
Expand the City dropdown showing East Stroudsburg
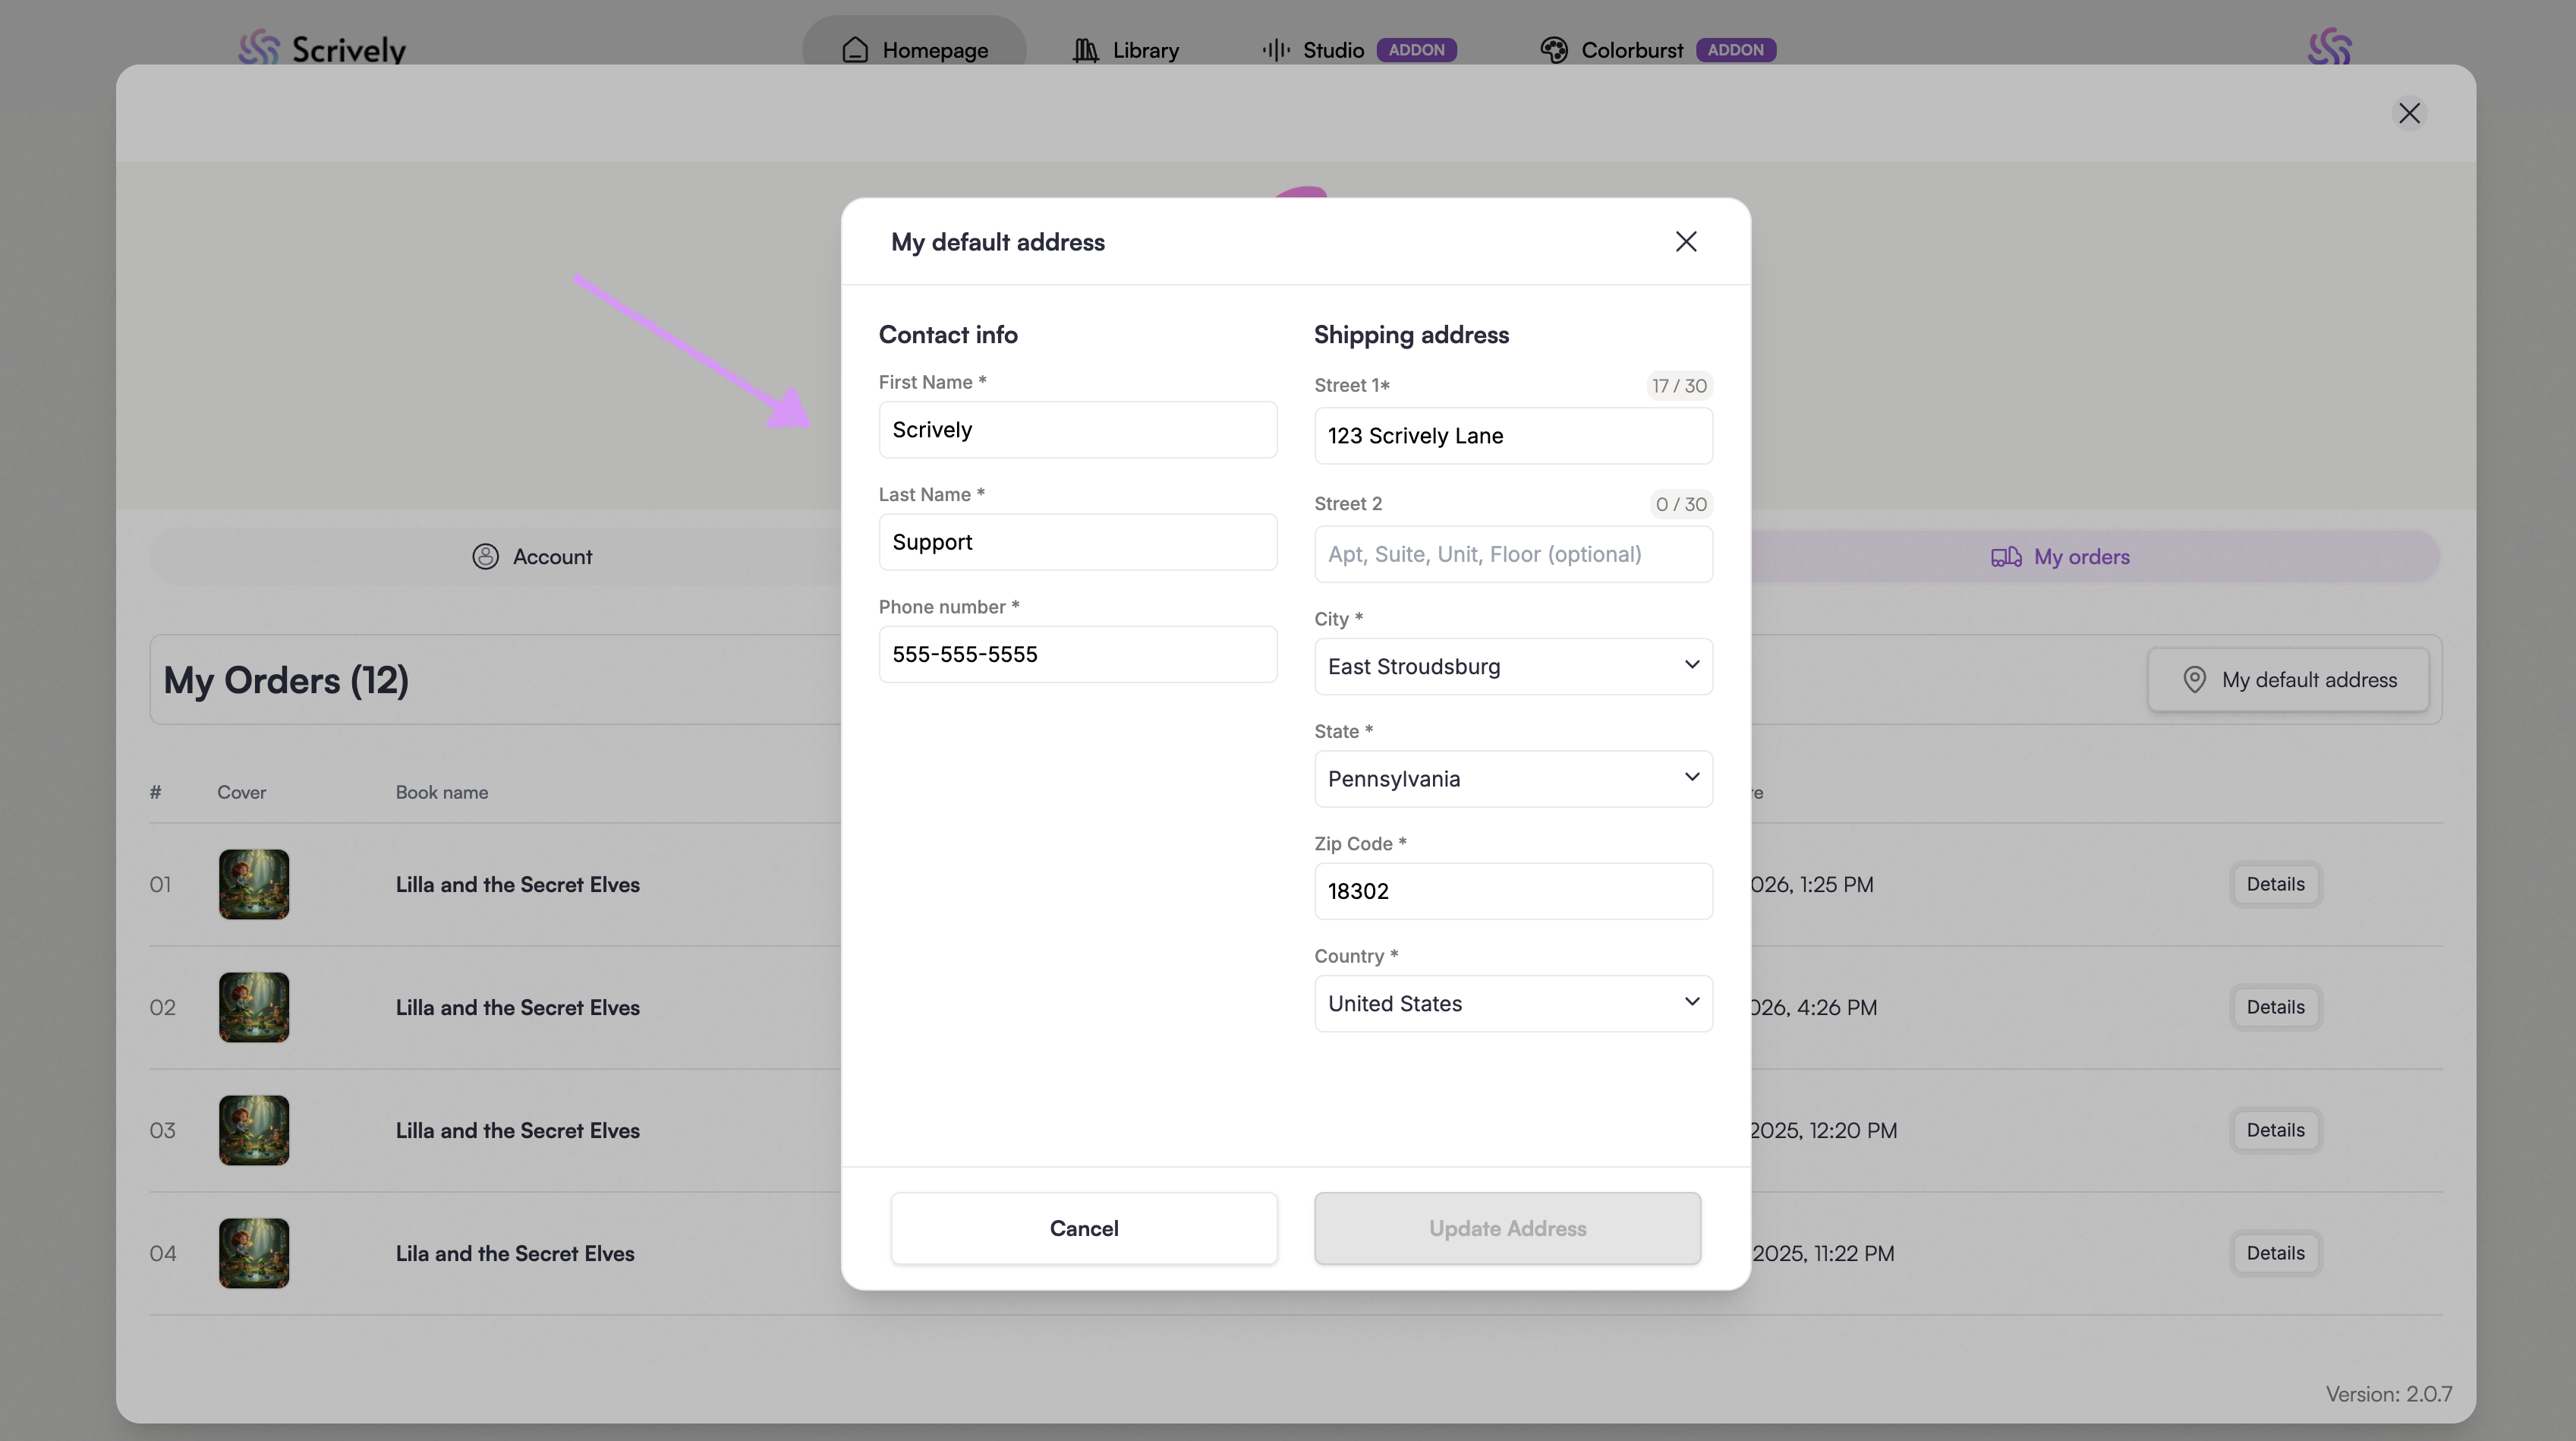[1512, 666]
